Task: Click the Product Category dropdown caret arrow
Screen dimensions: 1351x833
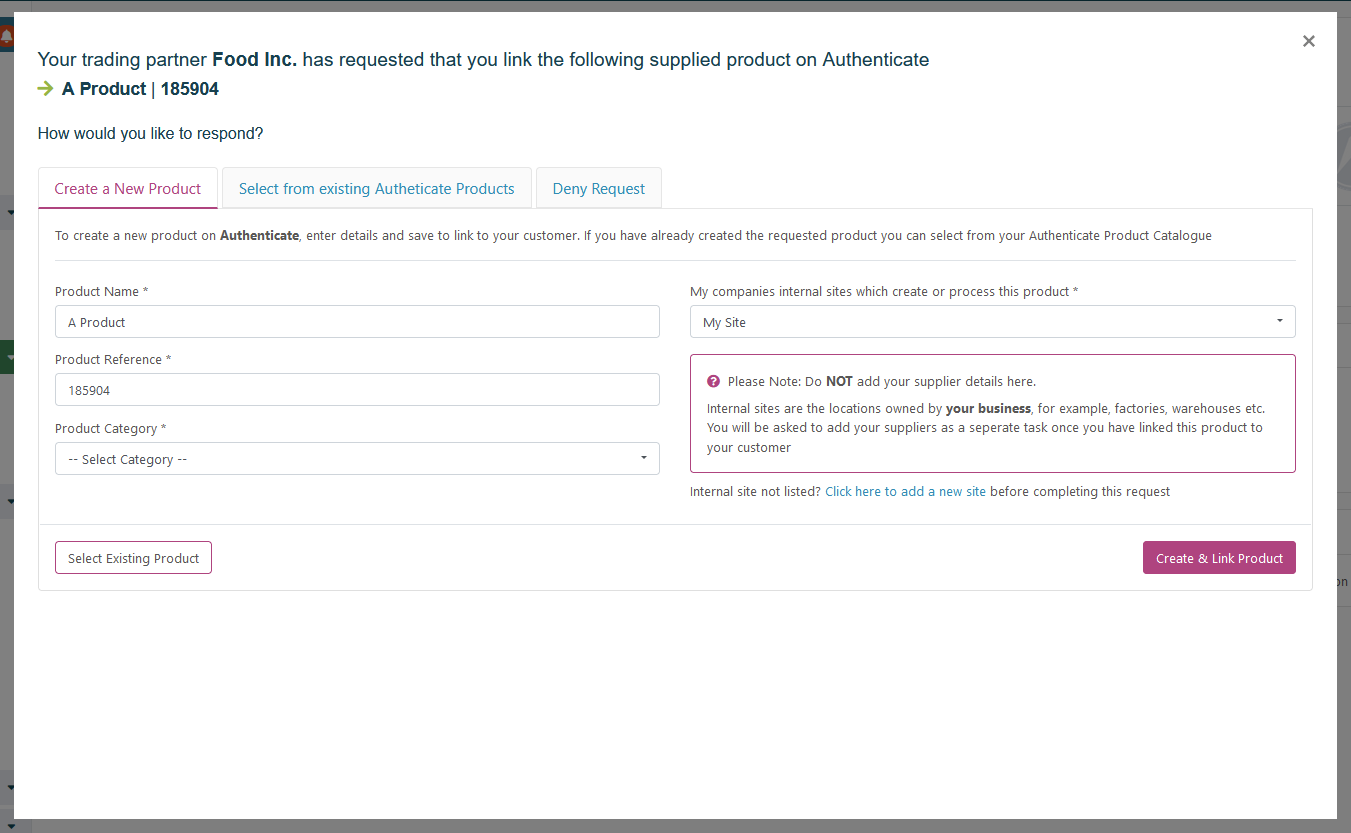Action: click(x=643, y=459)
